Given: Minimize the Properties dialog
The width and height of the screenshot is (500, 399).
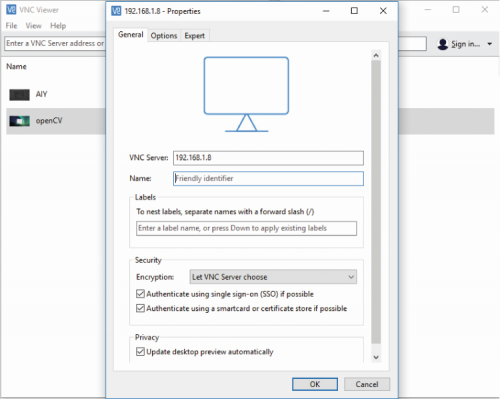Looking at the screenshot, I should pyautogui.click(x=326, y=11).
